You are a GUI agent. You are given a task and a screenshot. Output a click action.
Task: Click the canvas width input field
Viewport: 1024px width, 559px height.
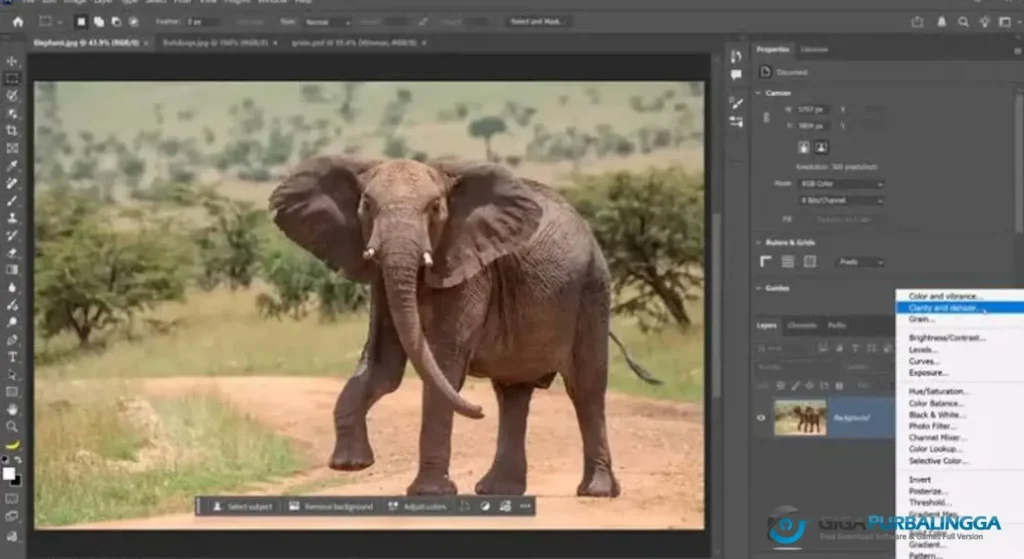(813, 110)
